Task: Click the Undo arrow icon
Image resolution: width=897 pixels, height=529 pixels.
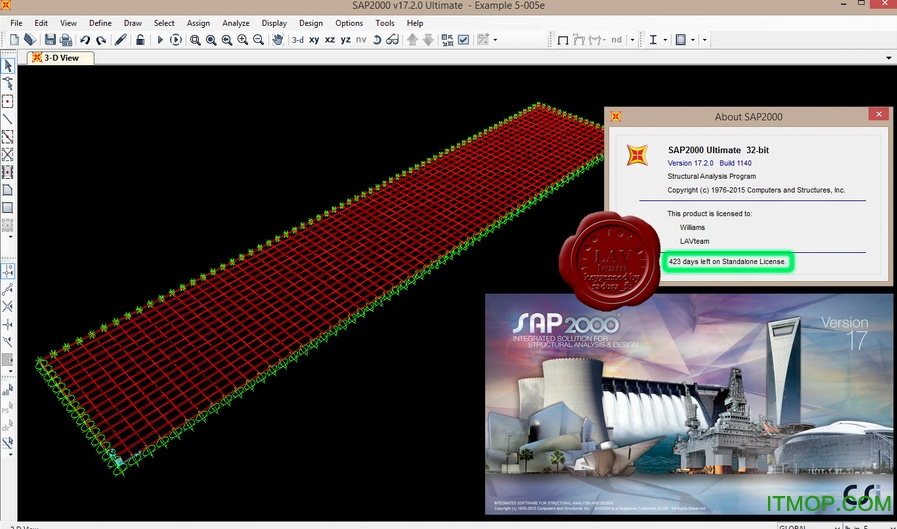Action: pos(85,40)
